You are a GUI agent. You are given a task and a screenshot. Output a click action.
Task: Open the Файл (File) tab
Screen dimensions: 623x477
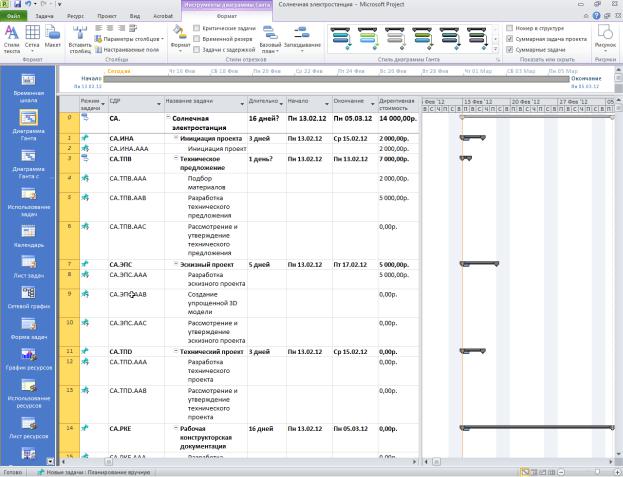pos(13,16)
